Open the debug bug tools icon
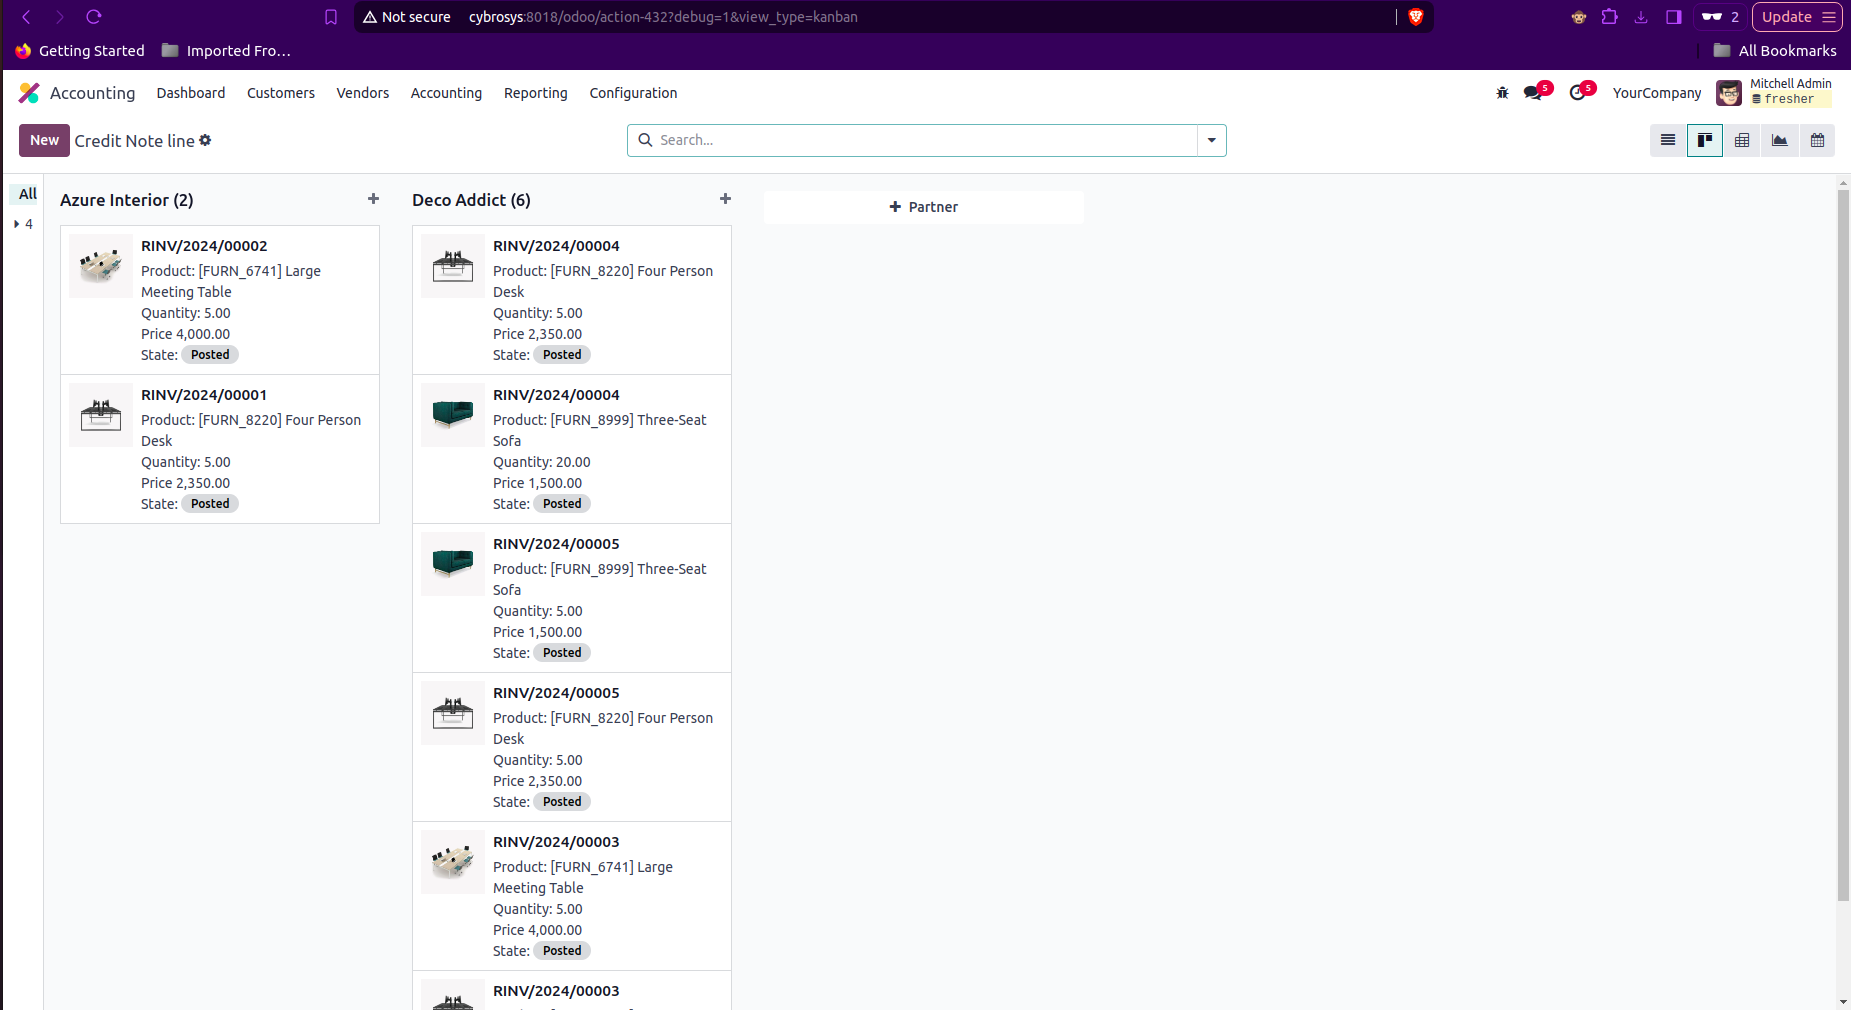The image size is (1851, 1010). coord(1502,93)
